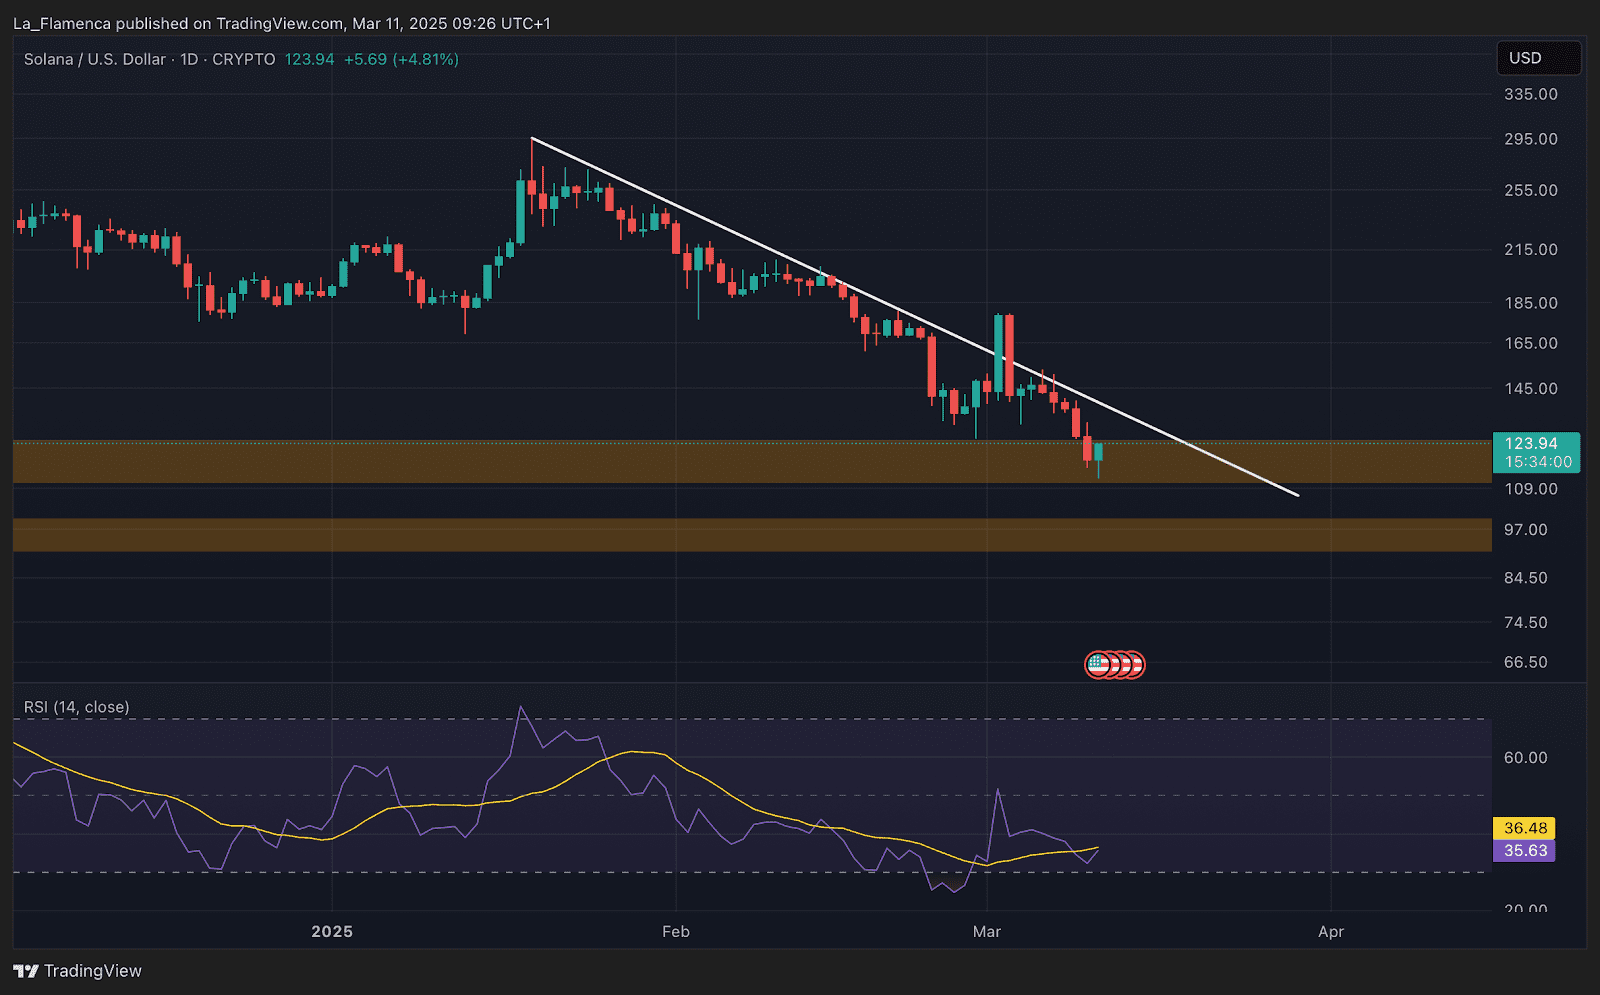Click the published by La_Flamenca caption
The width and height of the screenshot is (1600, 995).
281,23
